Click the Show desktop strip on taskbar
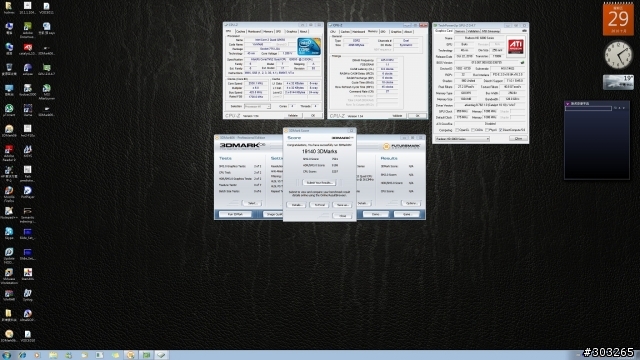 637,355
